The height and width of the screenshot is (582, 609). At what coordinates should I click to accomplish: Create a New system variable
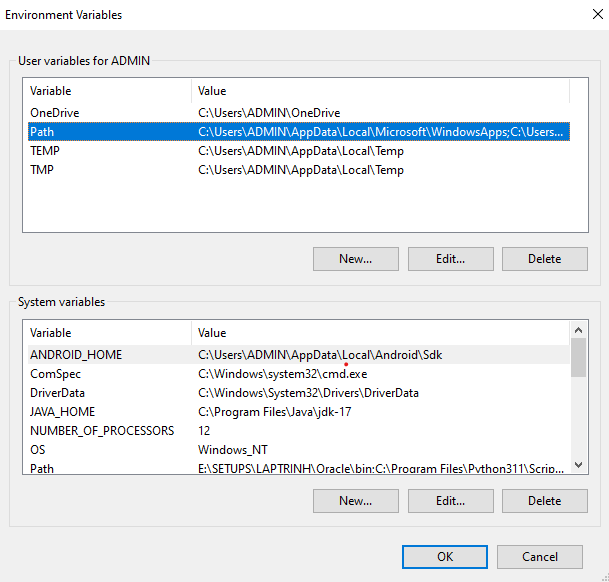coord(355,500)
